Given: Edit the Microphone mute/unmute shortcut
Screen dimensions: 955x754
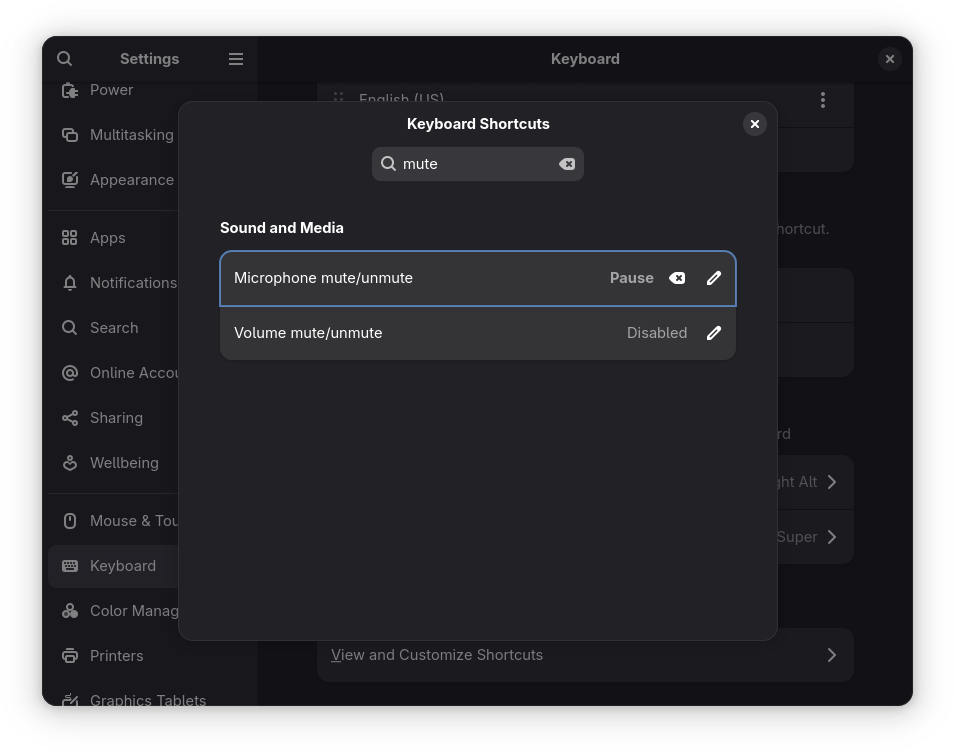Looking at the screenshot, I should [x=713, y=278].
